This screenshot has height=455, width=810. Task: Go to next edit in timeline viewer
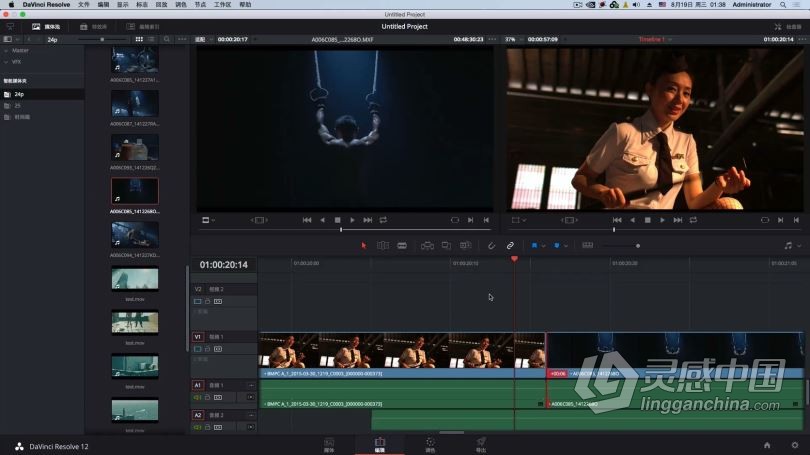coord(677,220)
